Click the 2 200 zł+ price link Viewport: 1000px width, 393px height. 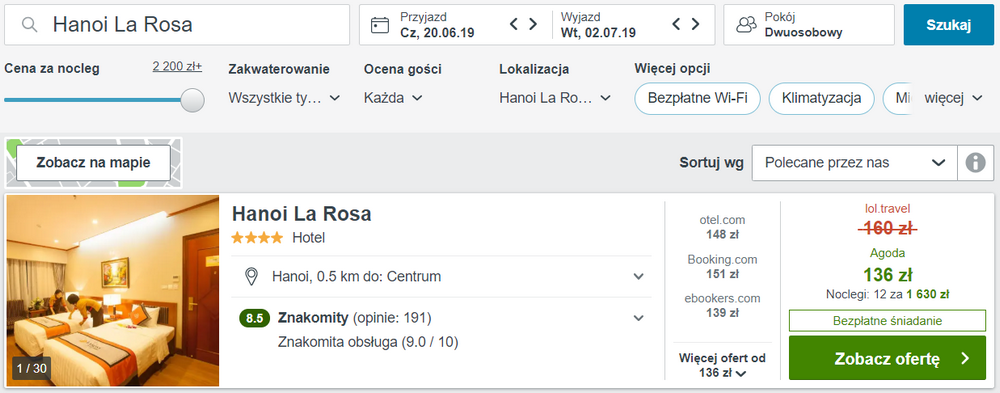177,66
